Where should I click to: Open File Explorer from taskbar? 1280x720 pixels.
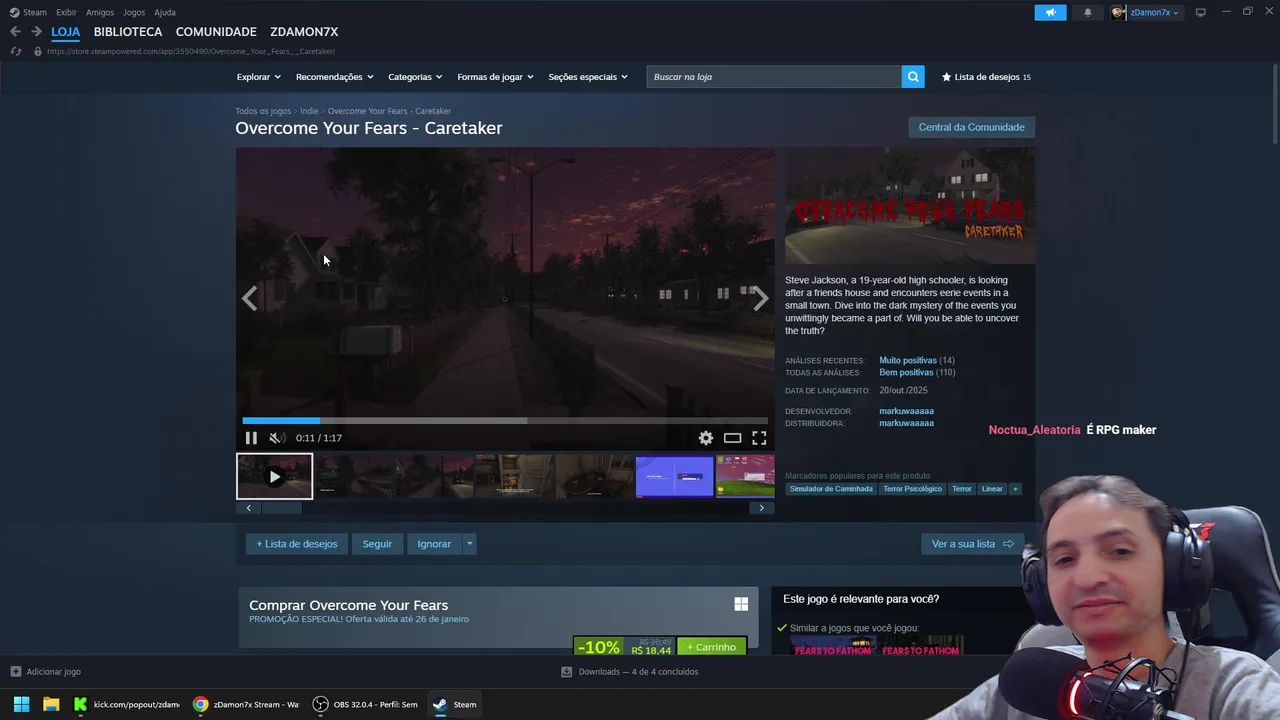[51, 704]
